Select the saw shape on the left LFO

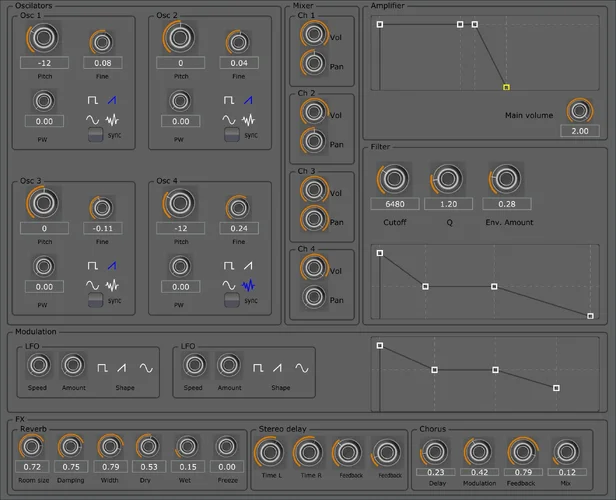(x=122, y=368)
